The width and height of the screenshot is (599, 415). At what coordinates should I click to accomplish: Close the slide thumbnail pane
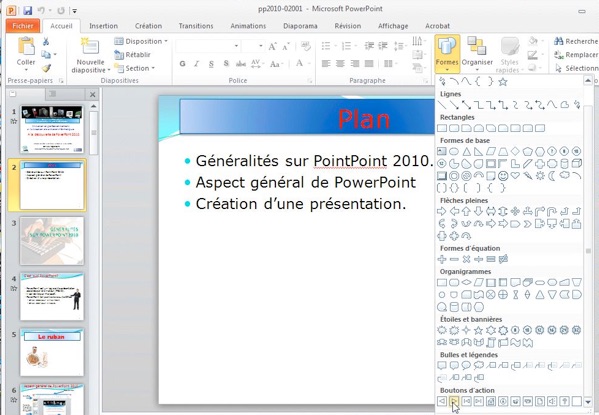pos(92,94)
